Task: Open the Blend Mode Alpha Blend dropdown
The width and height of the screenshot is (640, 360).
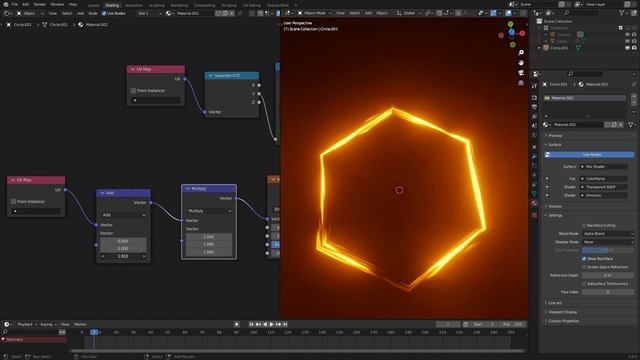Action: (x=608, y=234)
